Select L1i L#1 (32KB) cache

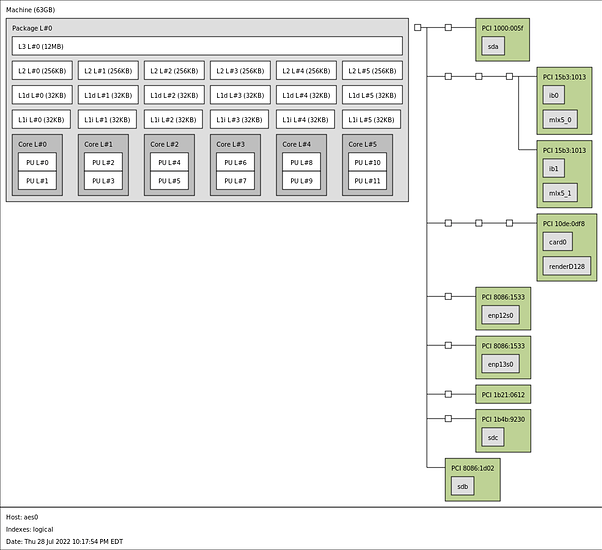107,119
